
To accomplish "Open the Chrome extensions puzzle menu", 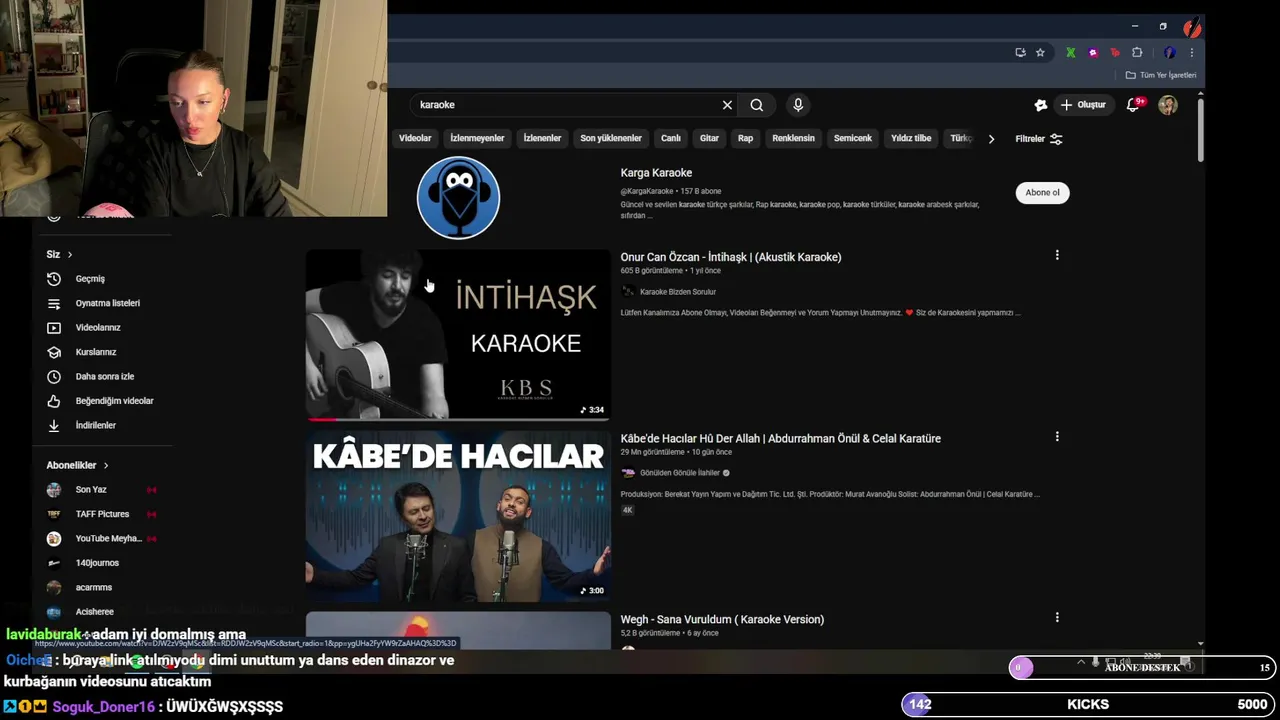I will pyautogui.click(x=1137, y=53).
